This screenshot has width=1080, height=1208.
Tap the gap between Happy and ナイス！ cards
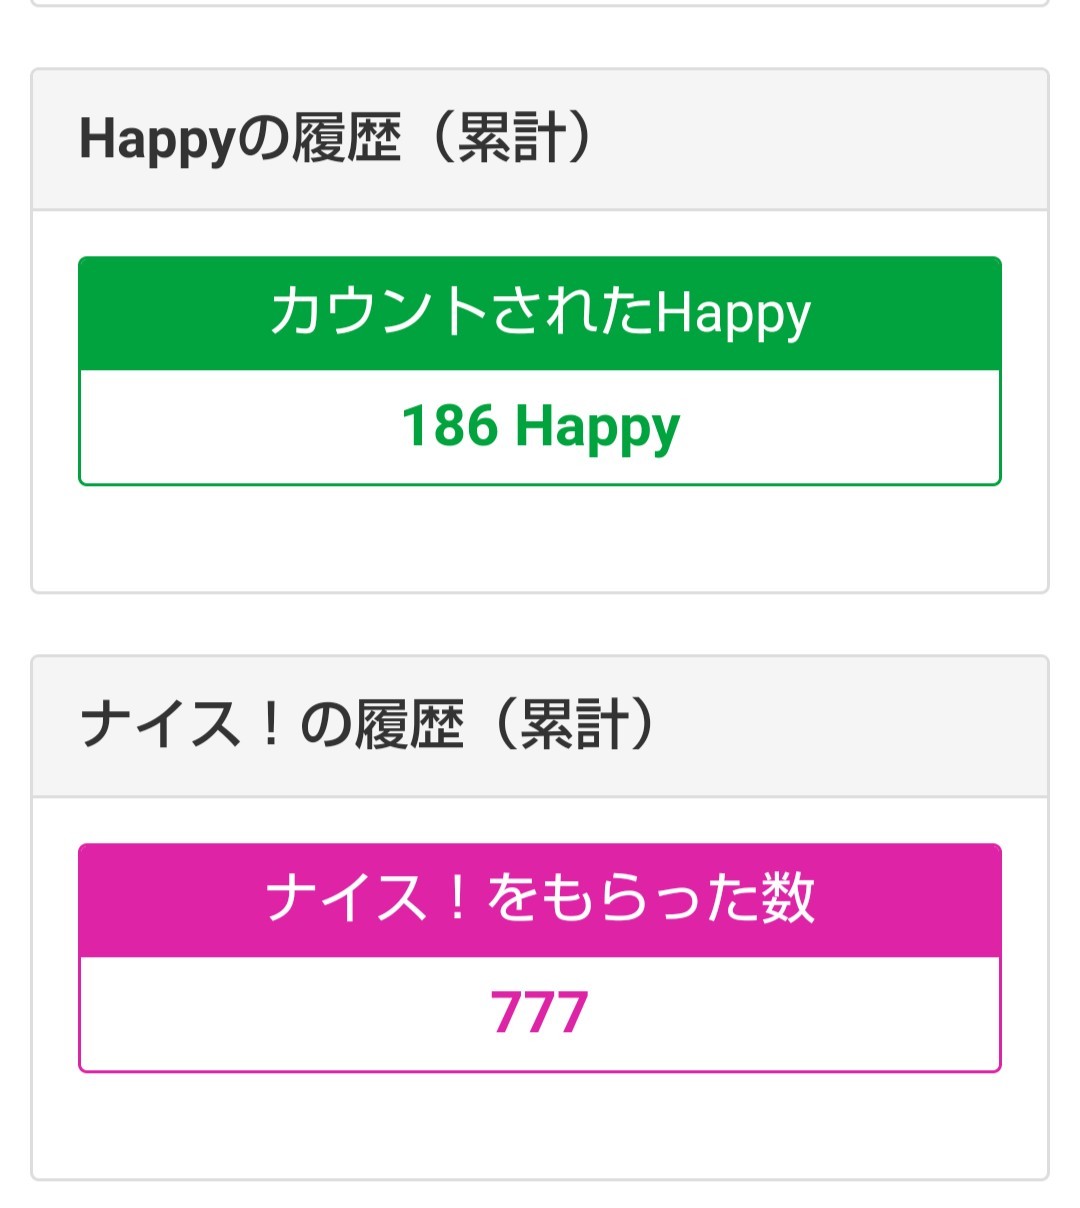[x=540, y=624]
